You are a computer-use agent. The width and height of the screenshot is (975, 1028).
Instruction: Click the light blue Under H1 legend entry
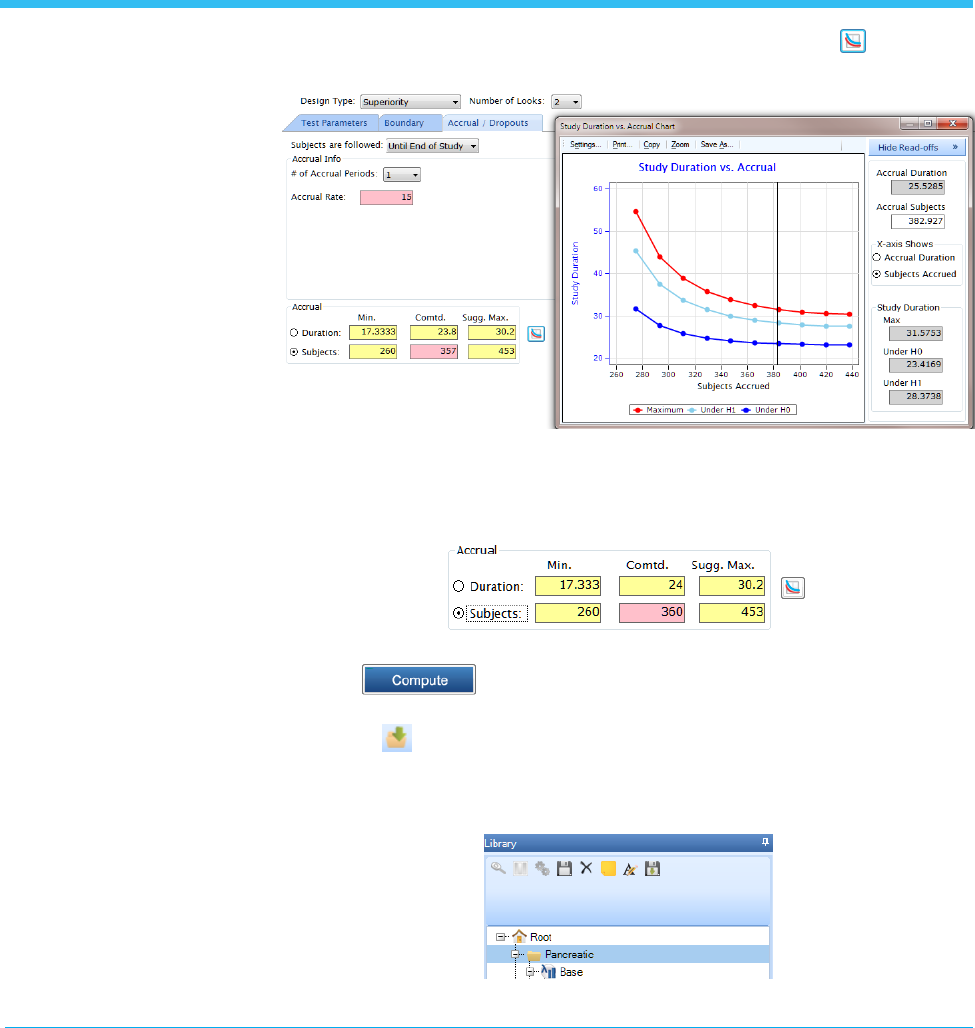click(x=711, y=410)
